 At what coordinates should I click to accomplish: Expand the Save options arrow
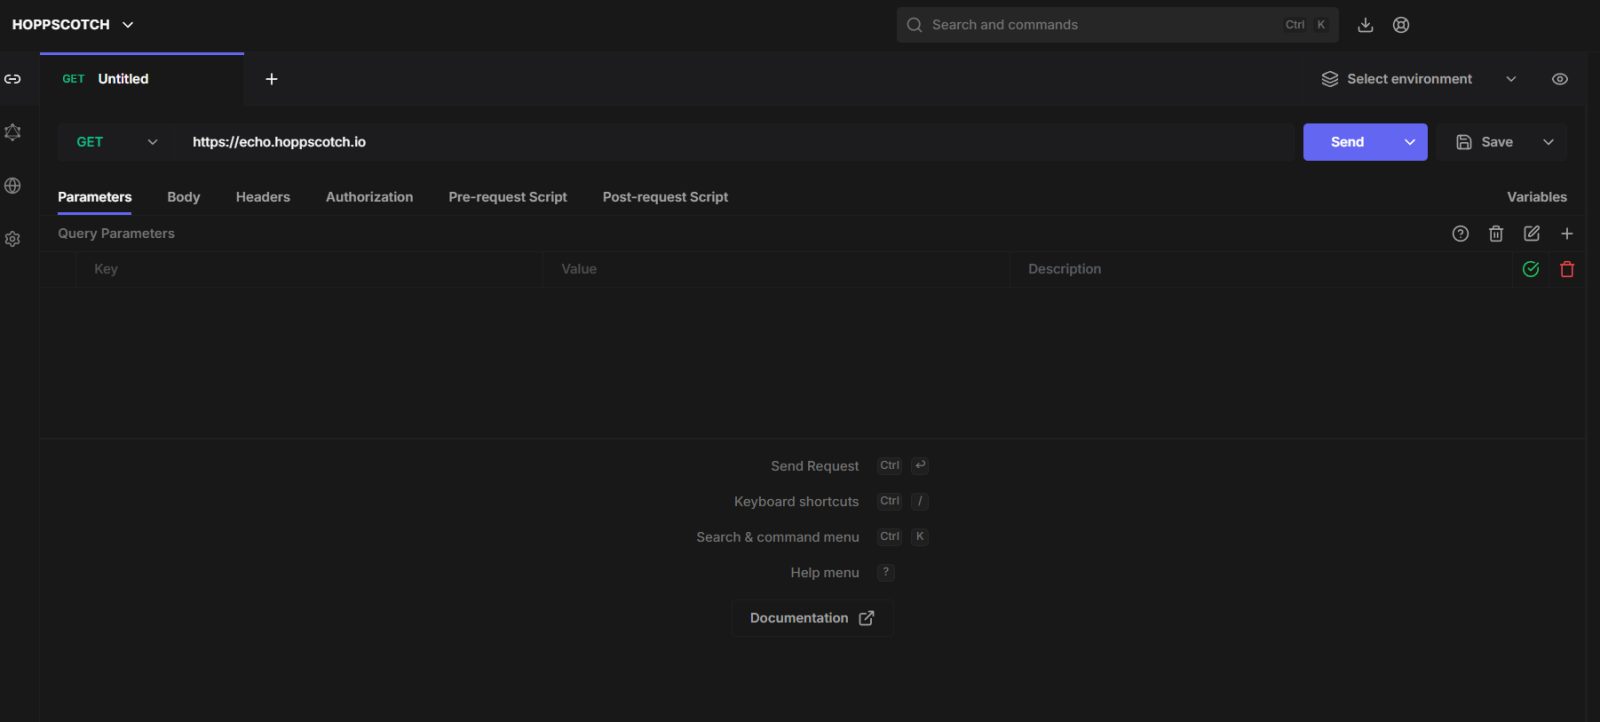pos(1548,142)
